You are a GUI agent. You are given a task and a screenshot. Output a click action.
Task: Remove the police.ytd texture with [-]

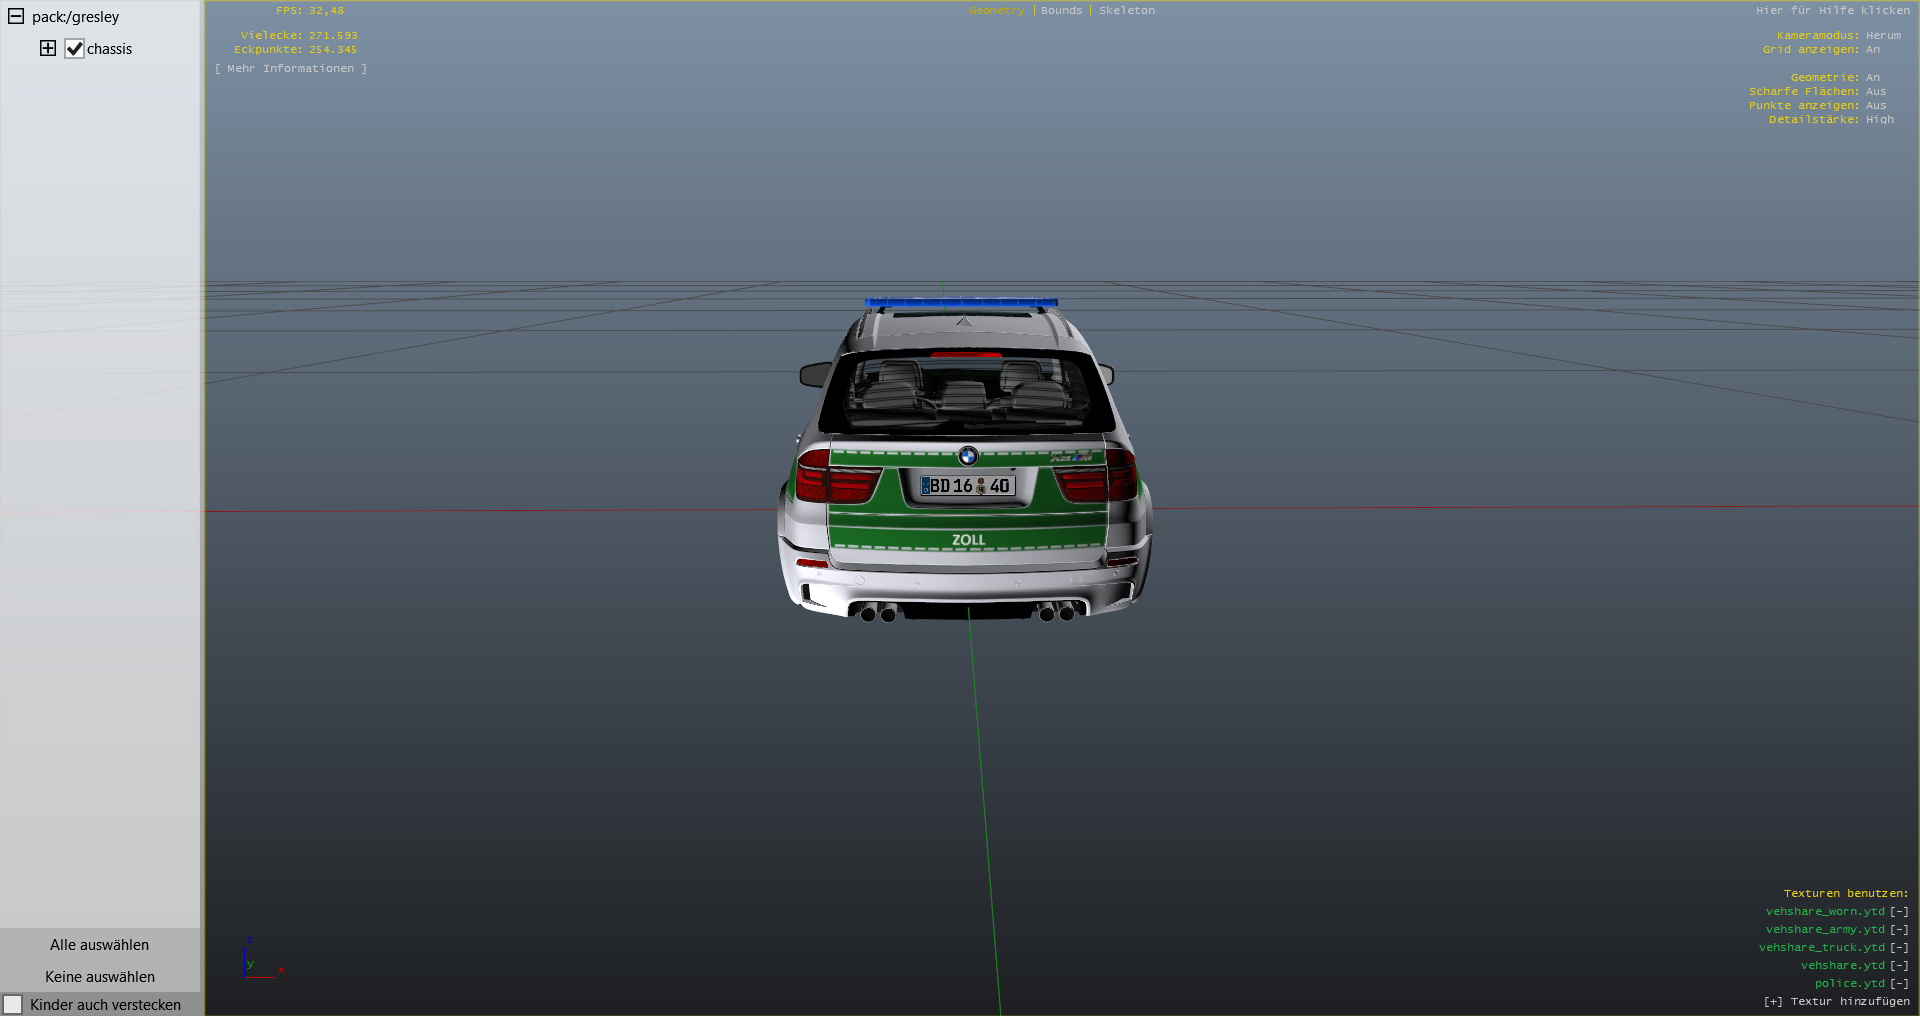point(1899,984)
